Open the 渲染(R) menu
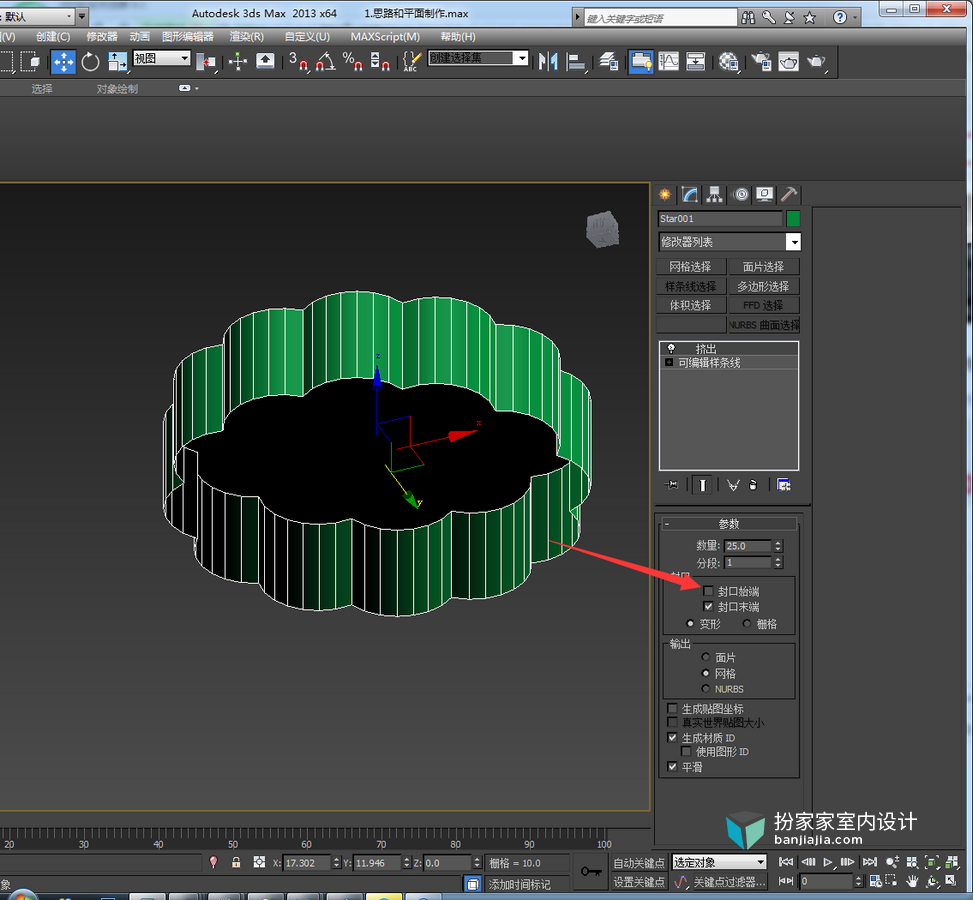Screen dimensions: 973x900 246,37
